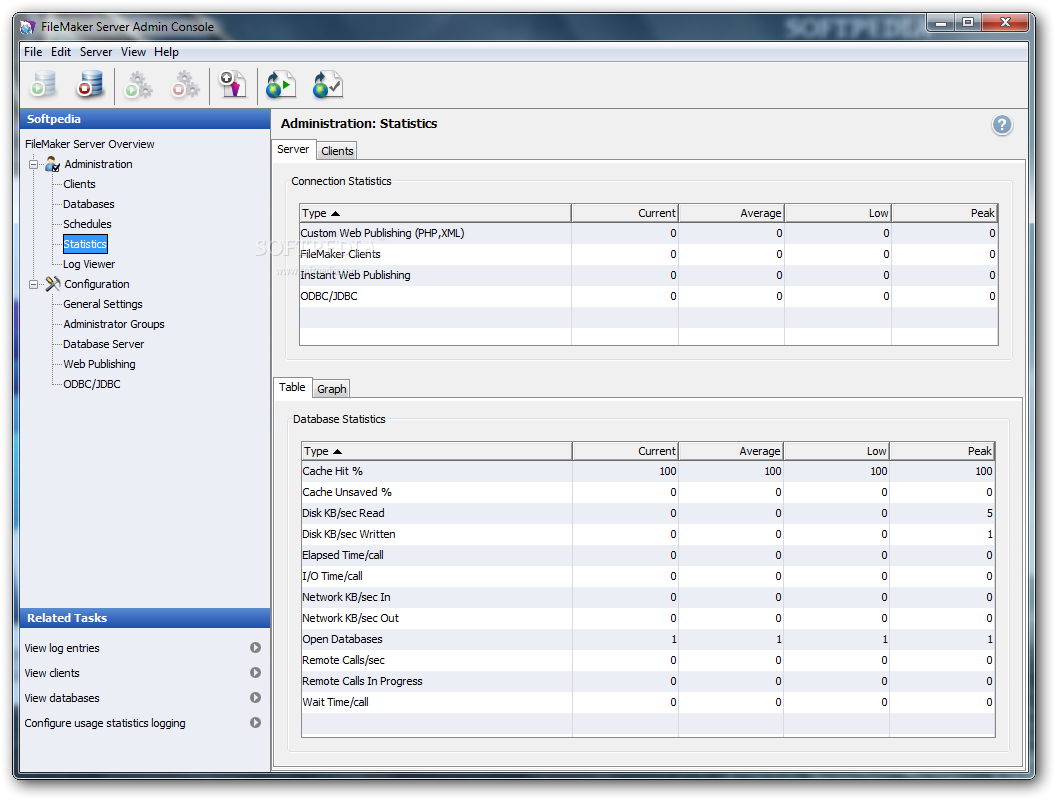Click the Stop Database Server toolbar icon

[90, 86]
